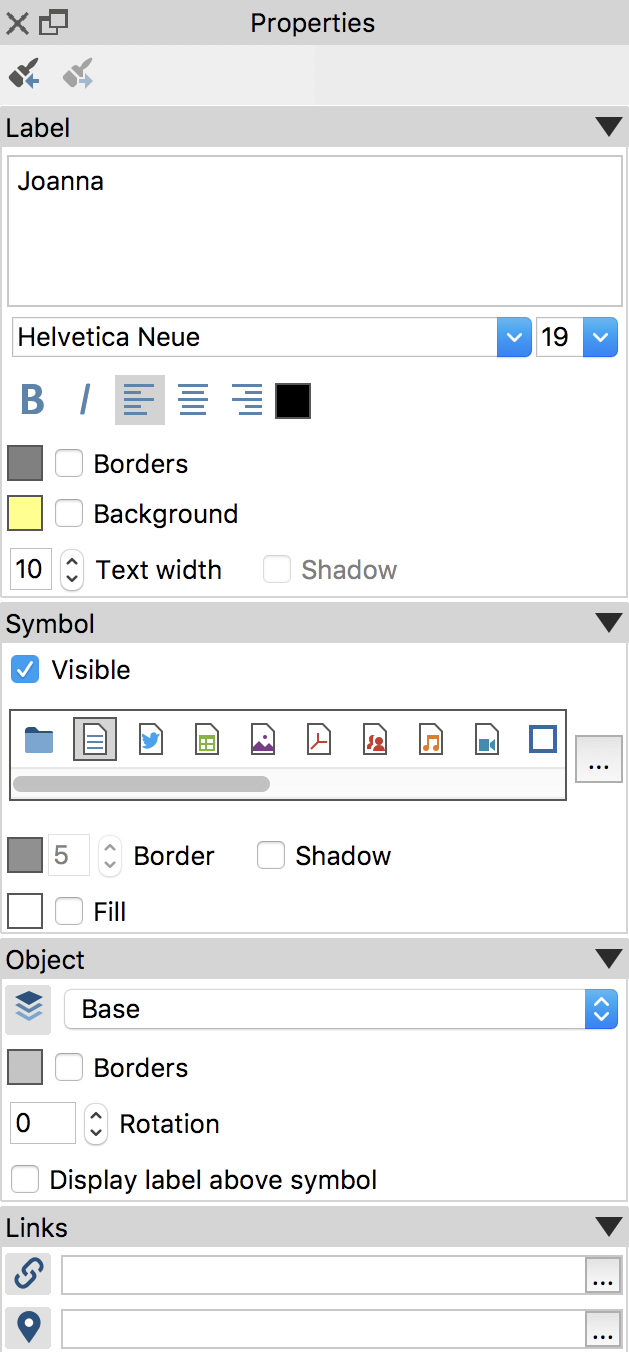Enable label Background checkbox

(x=68, y=513)
